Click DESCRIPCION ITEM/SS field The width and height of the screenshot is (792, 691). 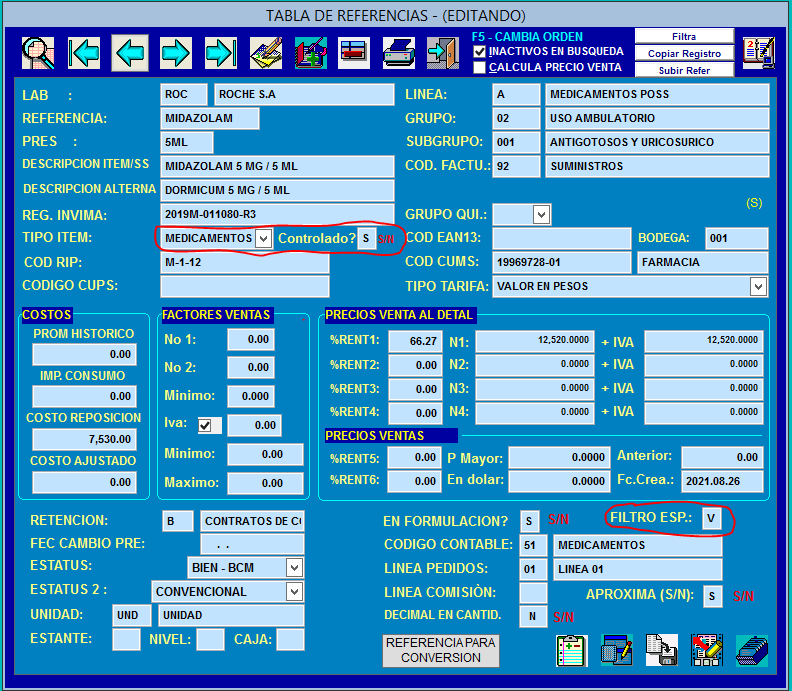pos(277,166)
